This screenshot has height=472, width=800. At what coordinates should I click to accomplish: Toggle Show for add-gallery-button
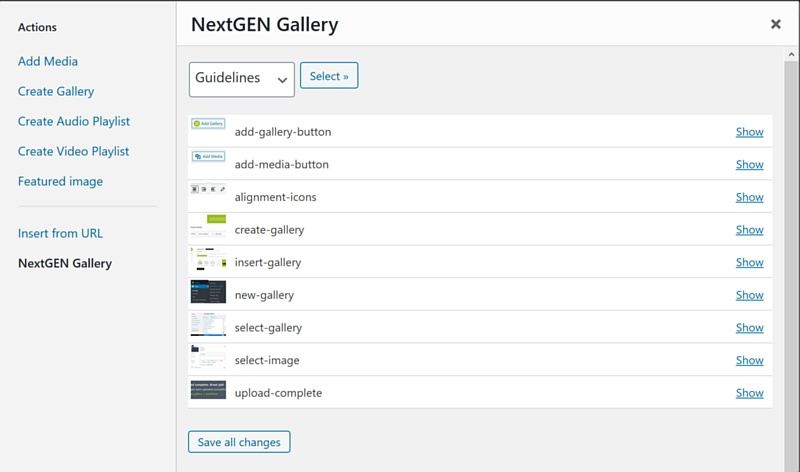pos(749,132)
